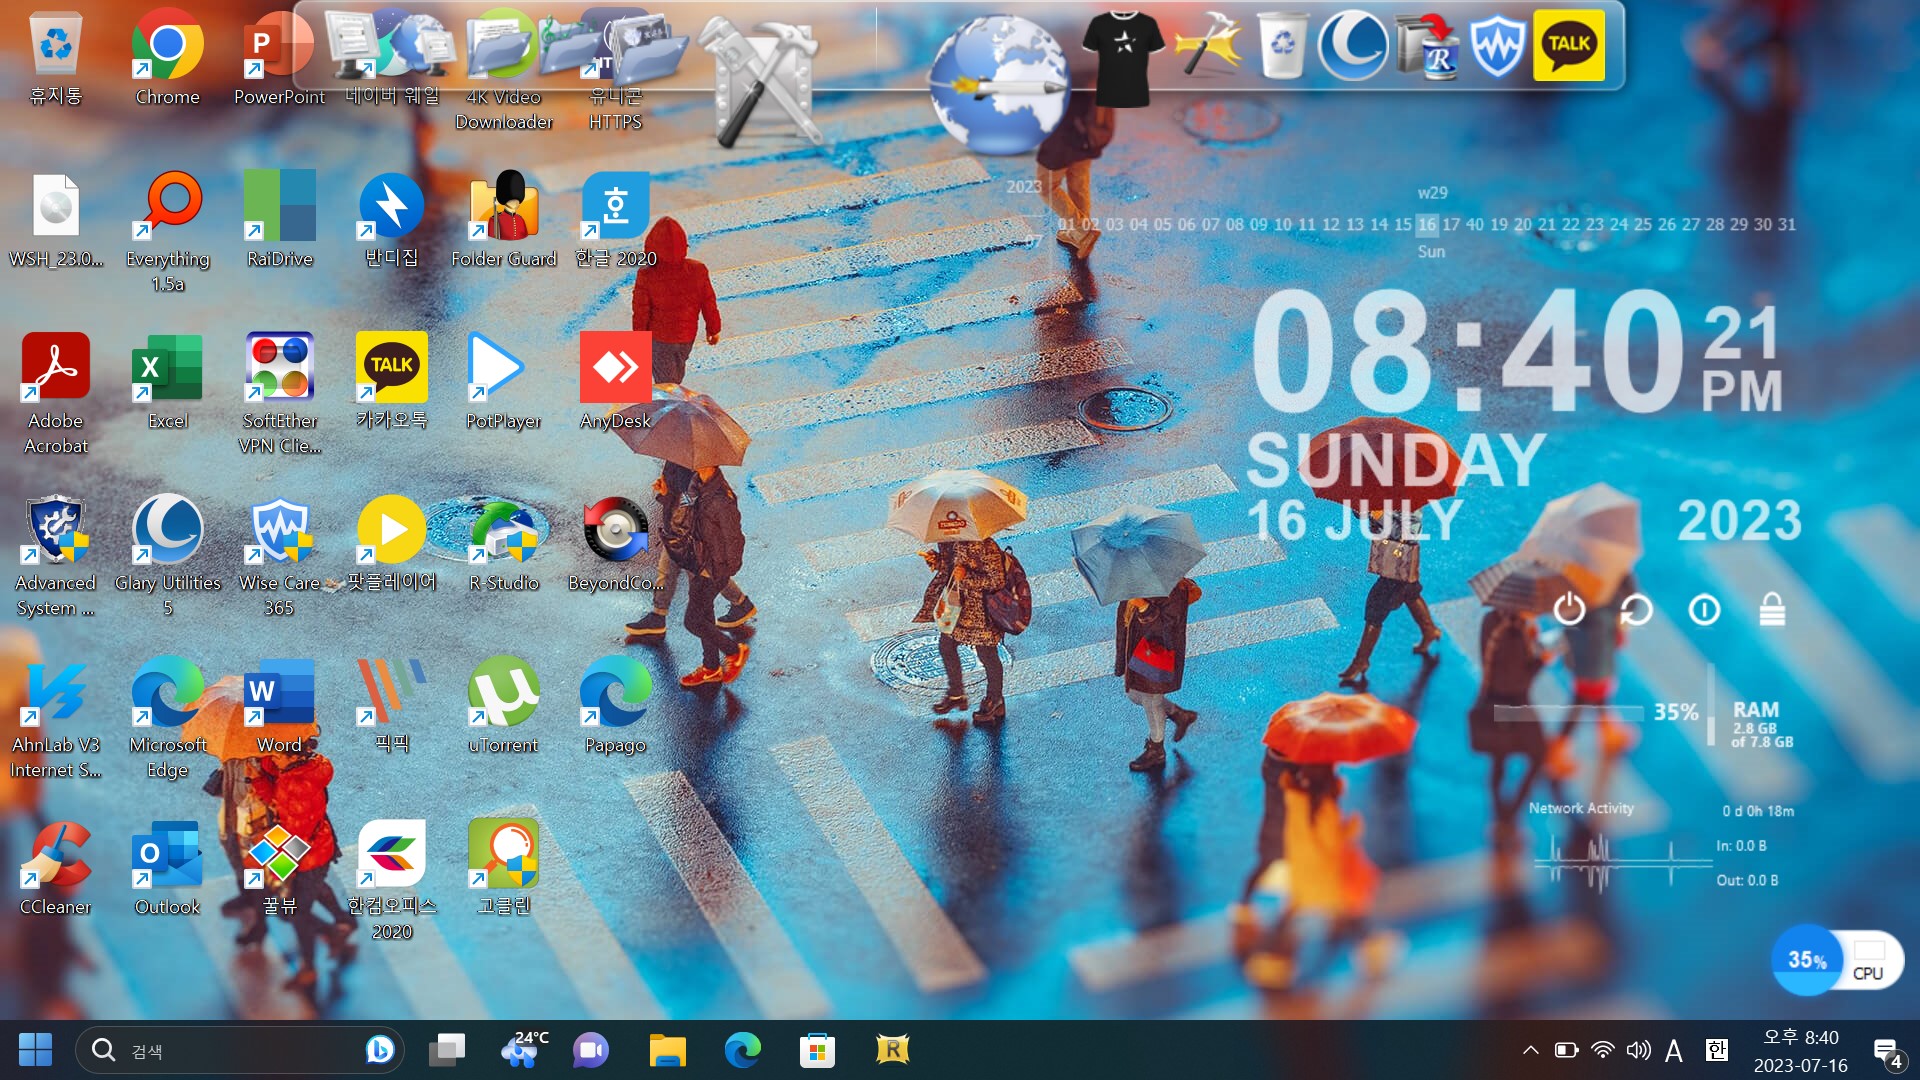Open the Word desktop shortcut
Viewport: 1920px width, 1080px height.
279,706
